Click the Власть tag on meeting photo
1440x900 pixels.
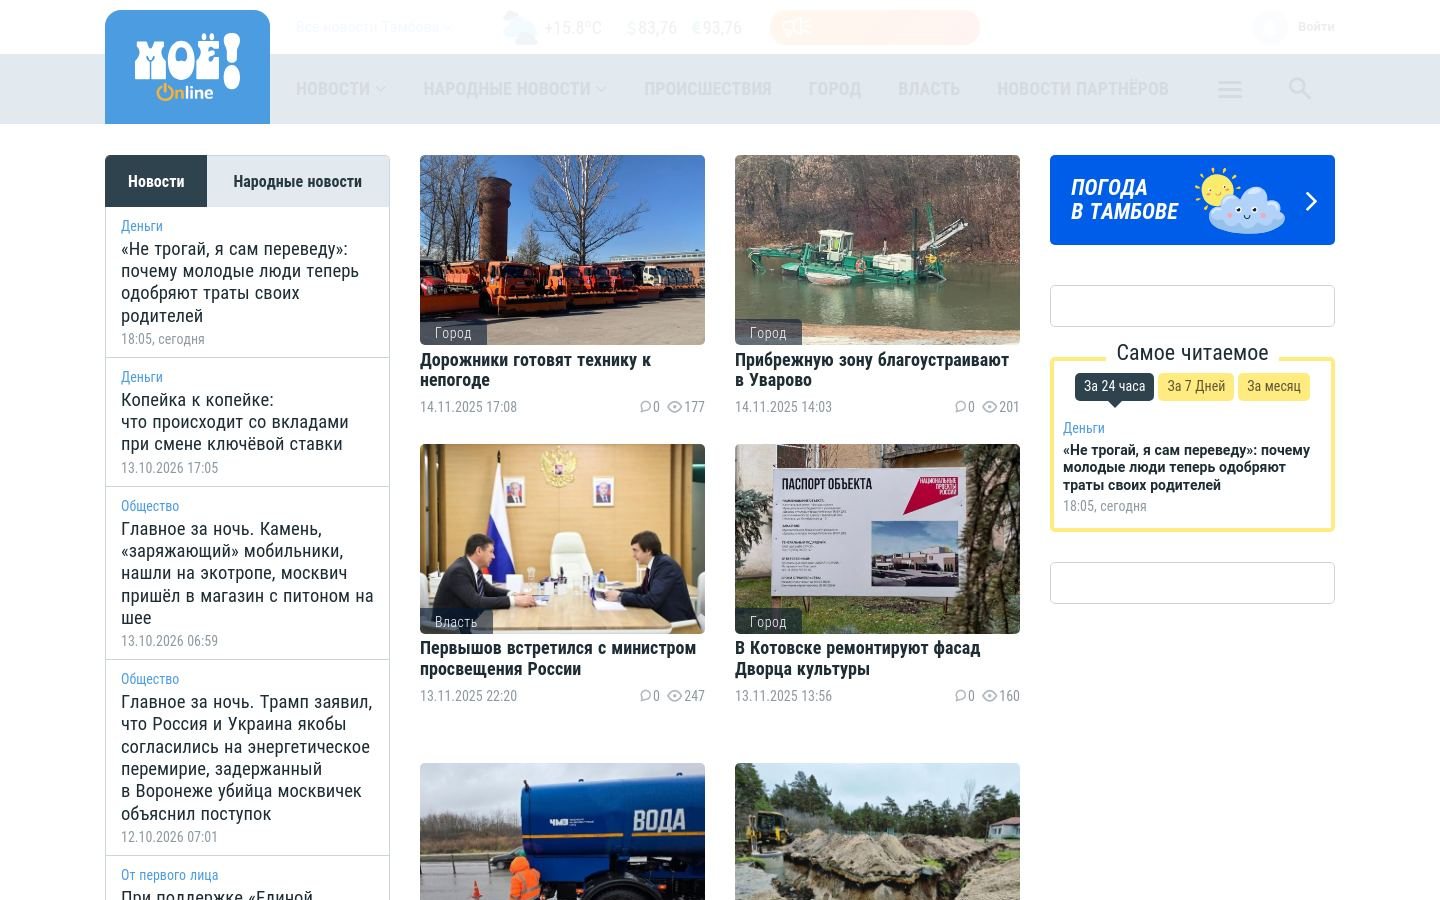pos(456,622)
